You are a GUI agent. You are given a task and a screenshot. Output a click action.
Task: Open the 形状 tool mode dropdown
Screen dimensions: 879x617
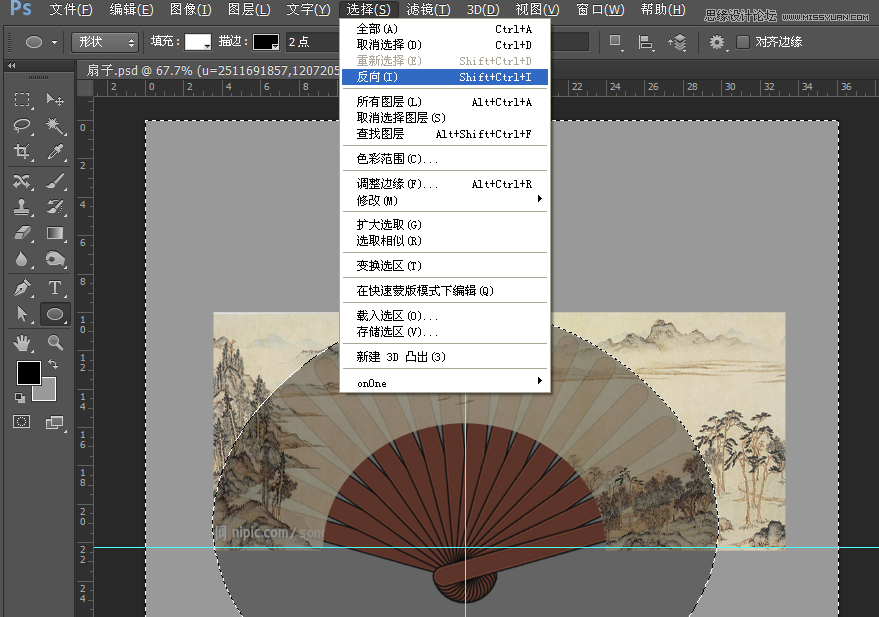[x=104, y=43]
